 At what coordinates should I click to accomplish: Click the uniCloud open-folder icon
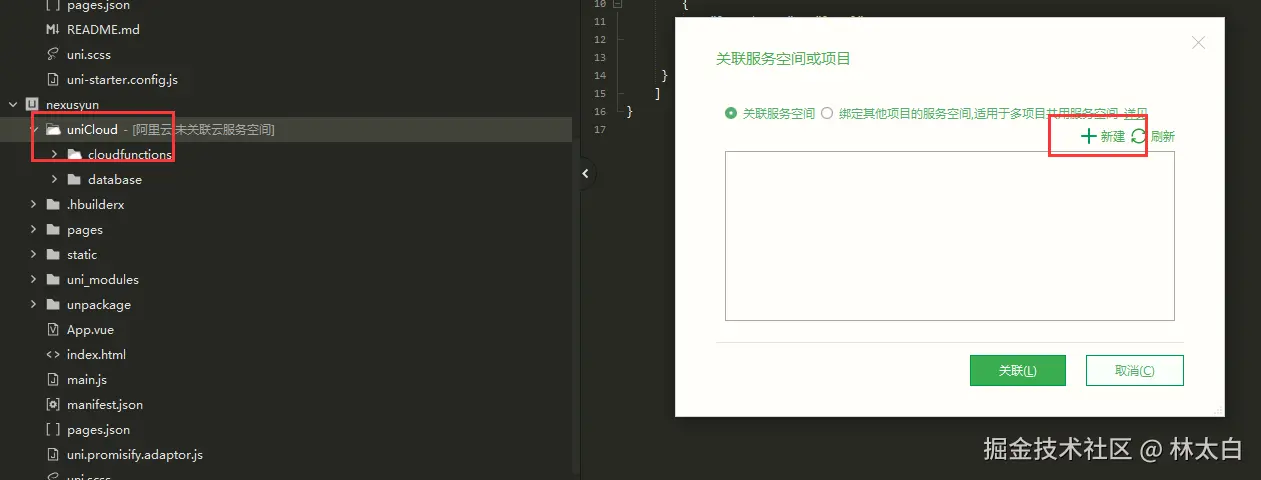[x=53, y=129]
